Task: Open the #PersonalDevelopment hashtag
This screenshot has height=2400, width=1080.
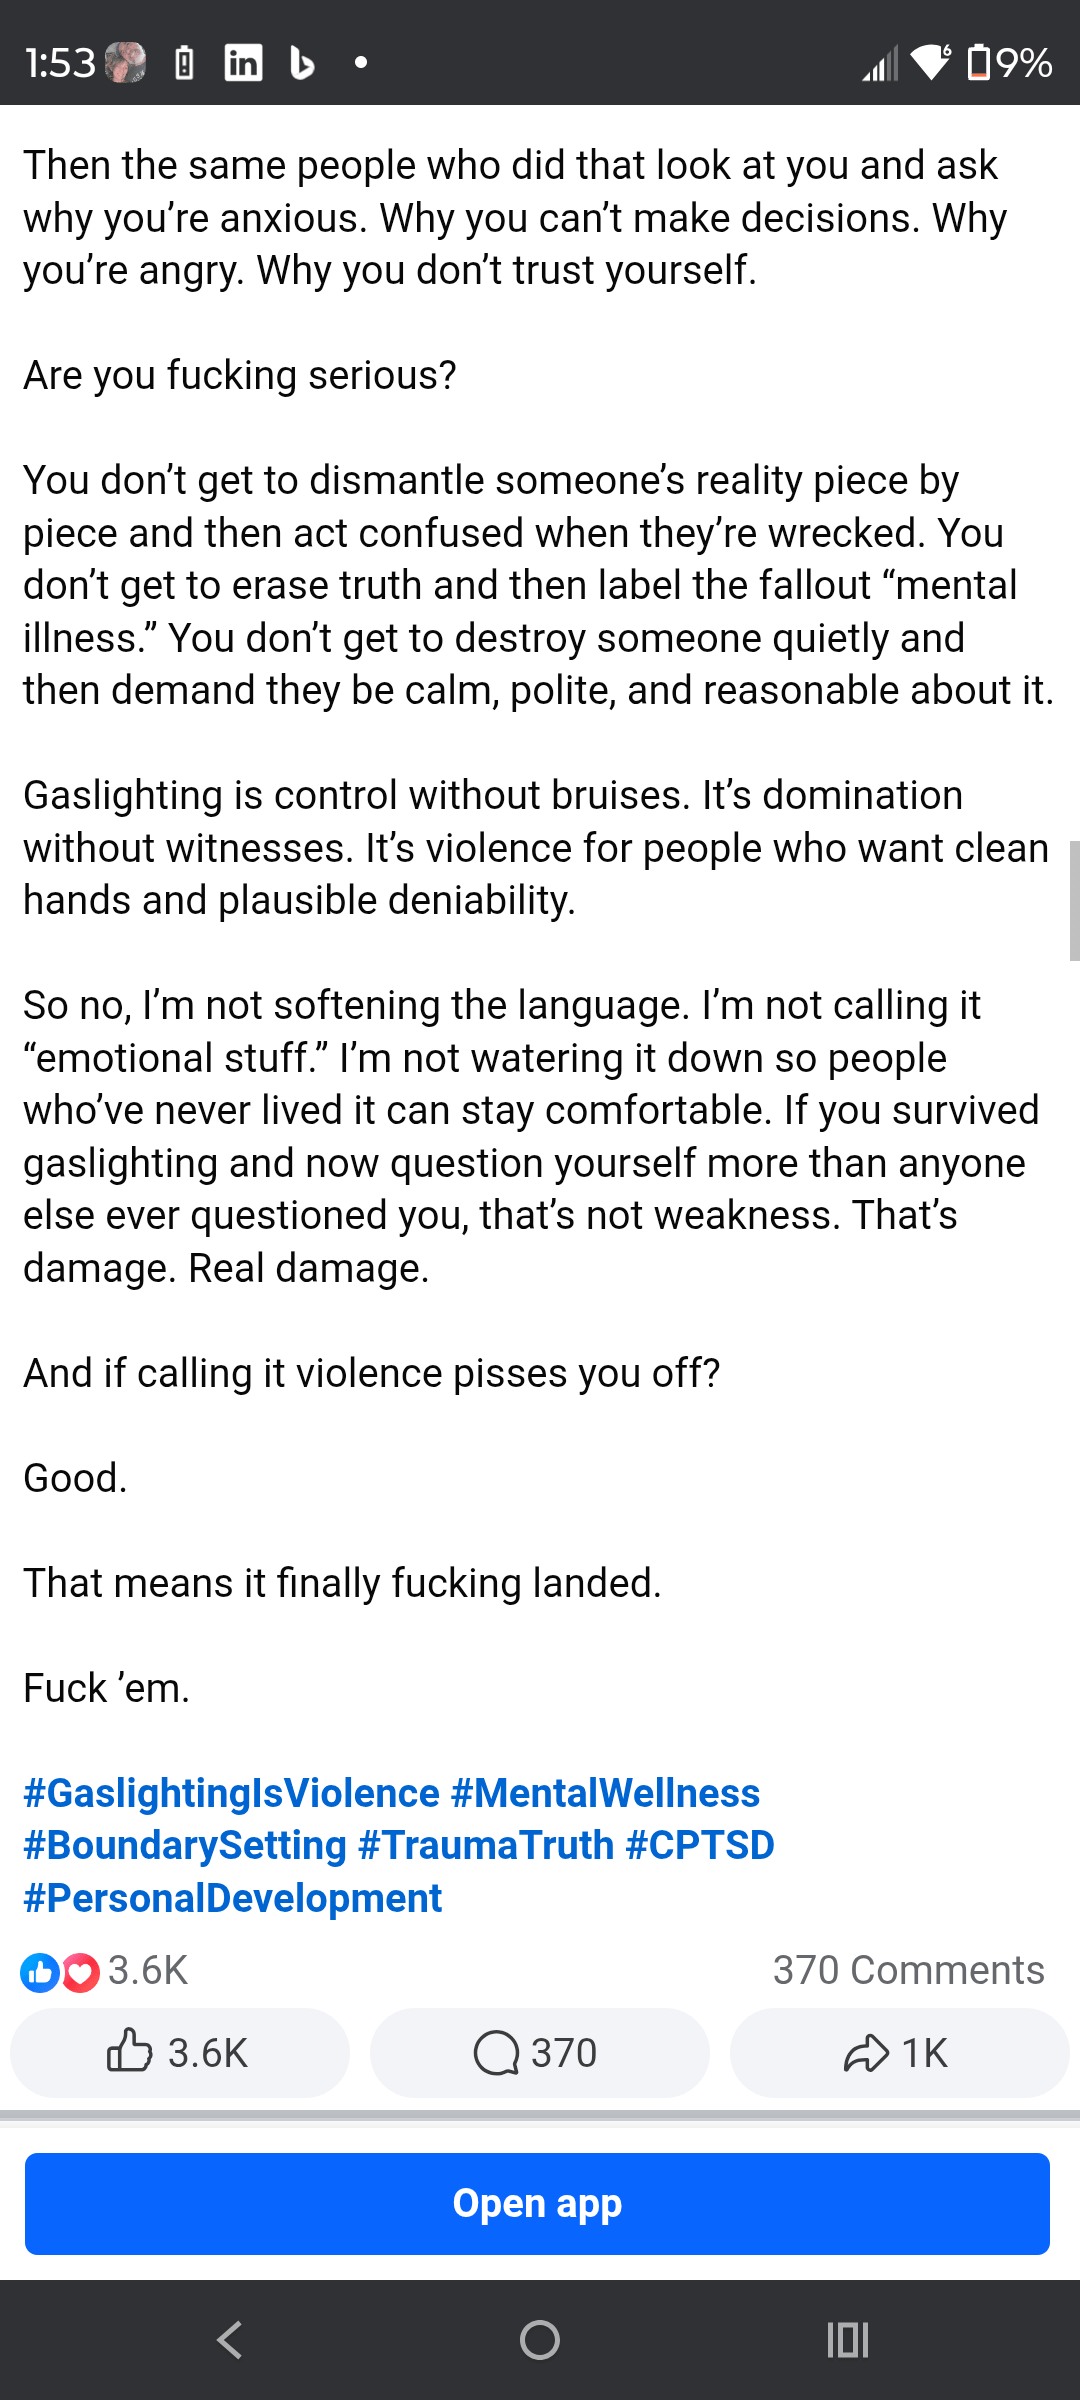Action: (232, 1898)
